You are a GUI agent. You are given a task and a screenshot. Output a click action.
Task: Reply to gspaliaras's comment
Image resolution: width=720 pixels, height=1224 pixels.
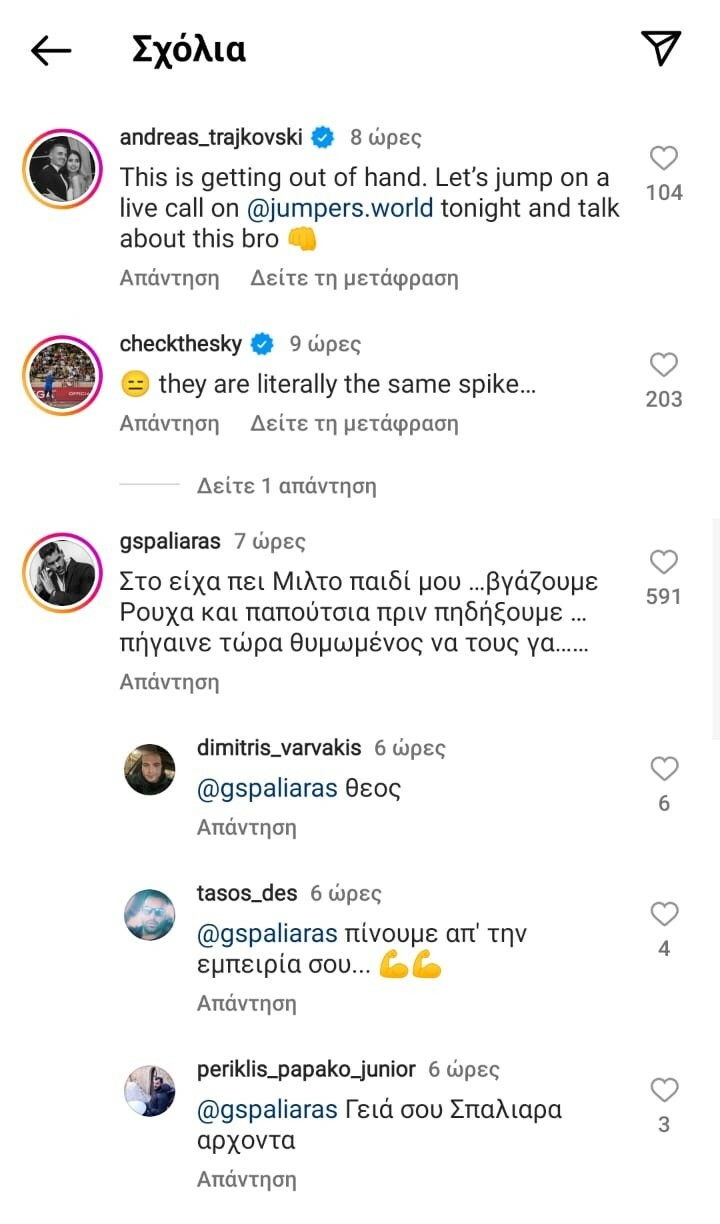pos(169,682)
